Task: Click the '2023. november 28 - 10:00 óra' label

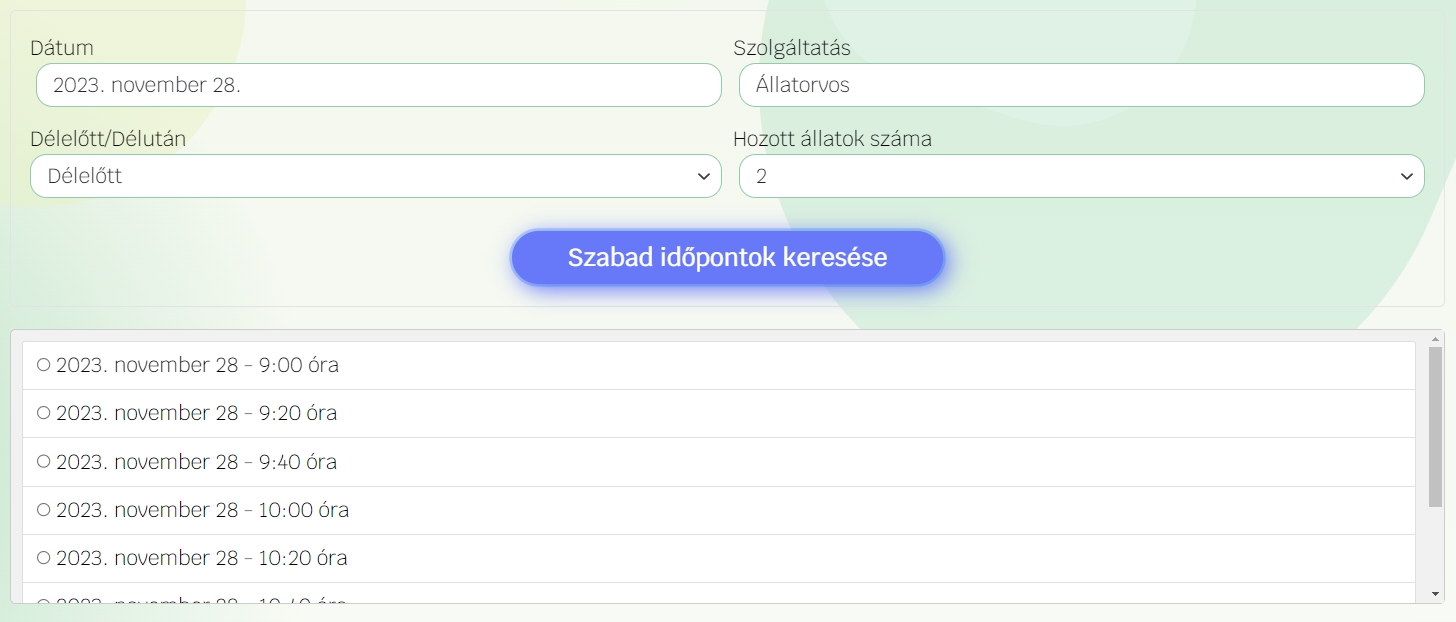Action: pyautogui.click(x=202, y=510)
